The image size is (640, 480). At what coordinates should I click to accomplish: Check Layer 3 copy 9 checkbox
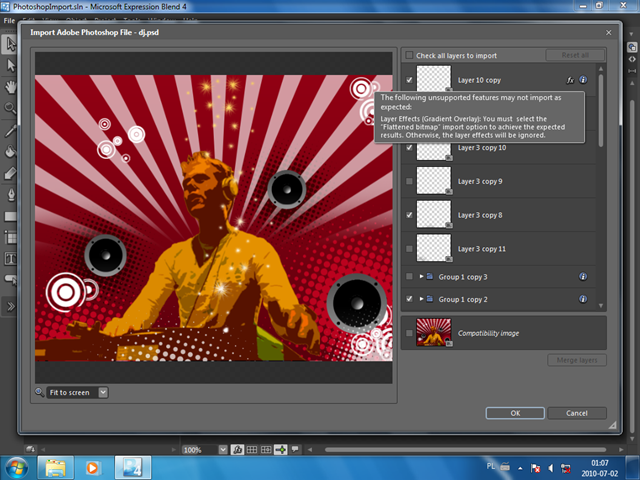tap(409, 181)
